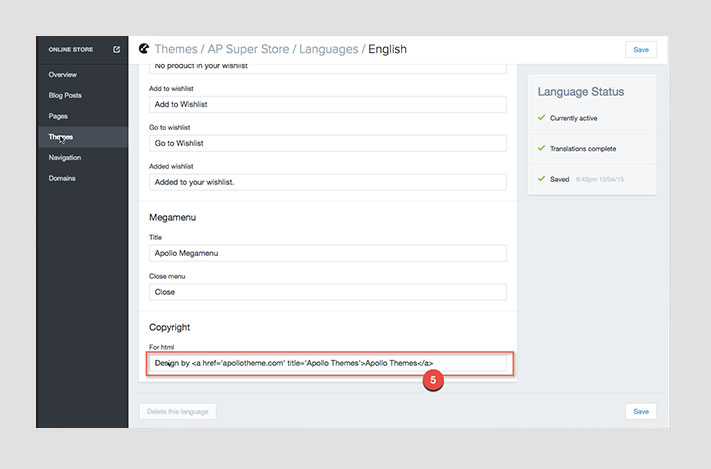Image resolution: width=711 pixels, height=469 pixels.
Task: Open the online store external link icon
Action: point(117,49)
